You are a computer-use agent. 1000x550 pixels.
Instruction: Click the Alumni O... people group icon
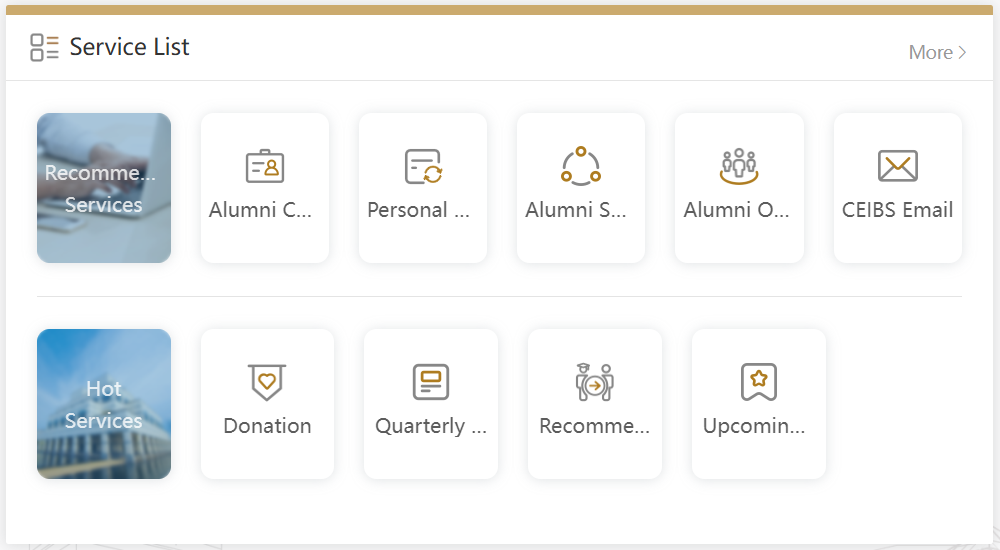tap(739, 166)
